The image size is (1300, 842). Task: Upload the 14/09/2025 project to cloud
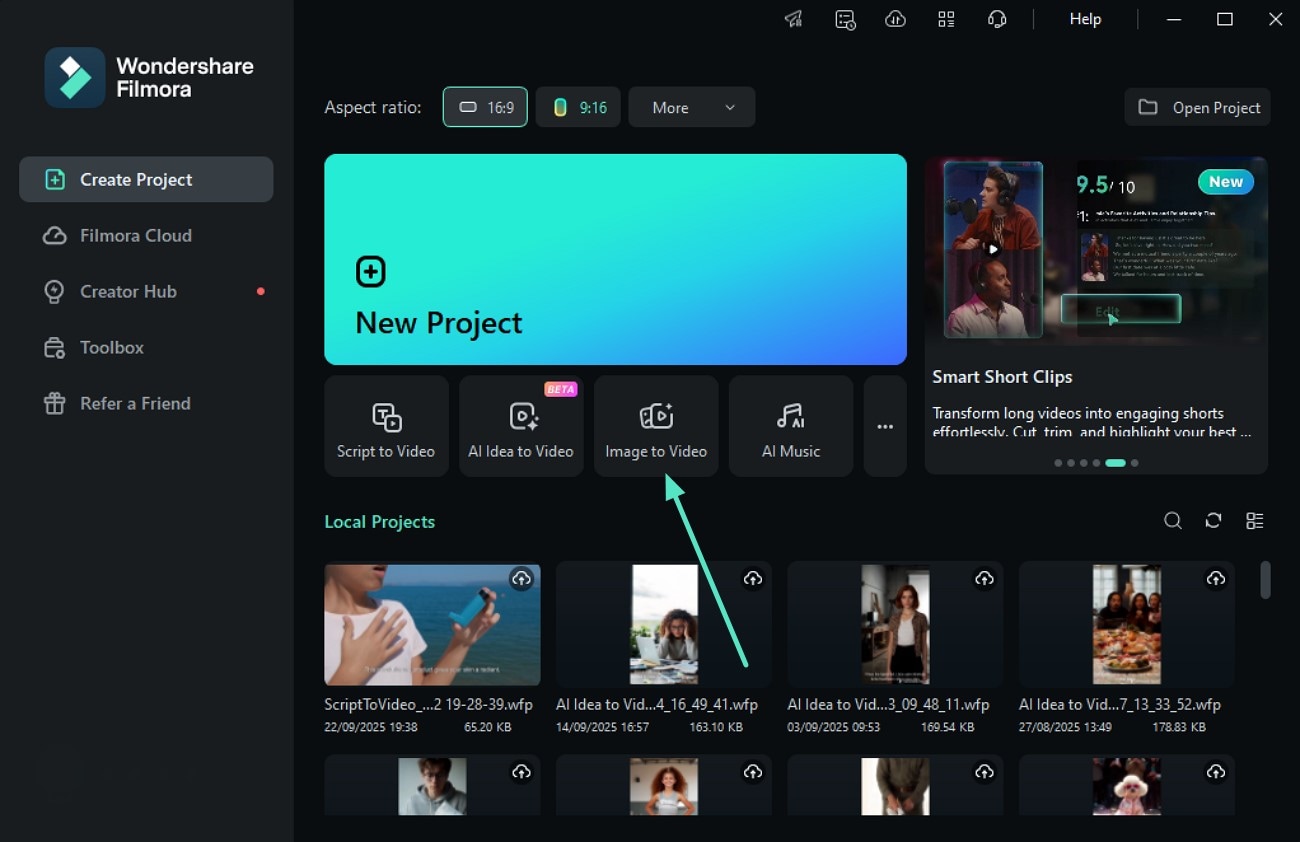click(x=753, y=578)
